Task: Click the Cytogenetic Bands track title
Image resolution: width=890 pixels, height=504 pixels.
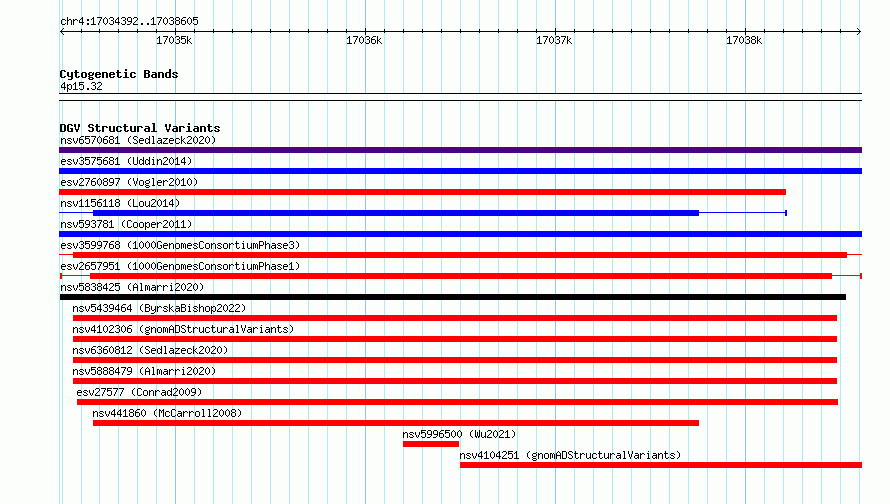Action: pos(119,74)
